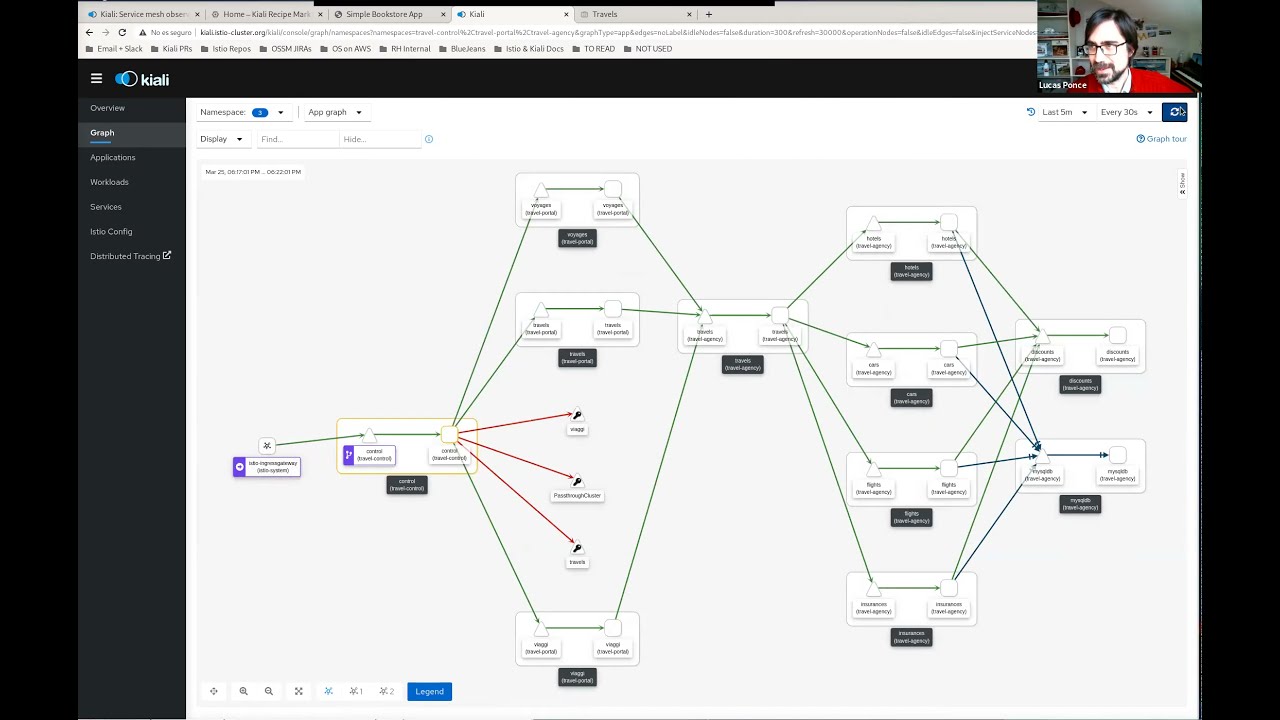The image size is (1280, 720).
Task: Select Graph in the sidebar
Action: pyautogui.click(x=102, y=133)
